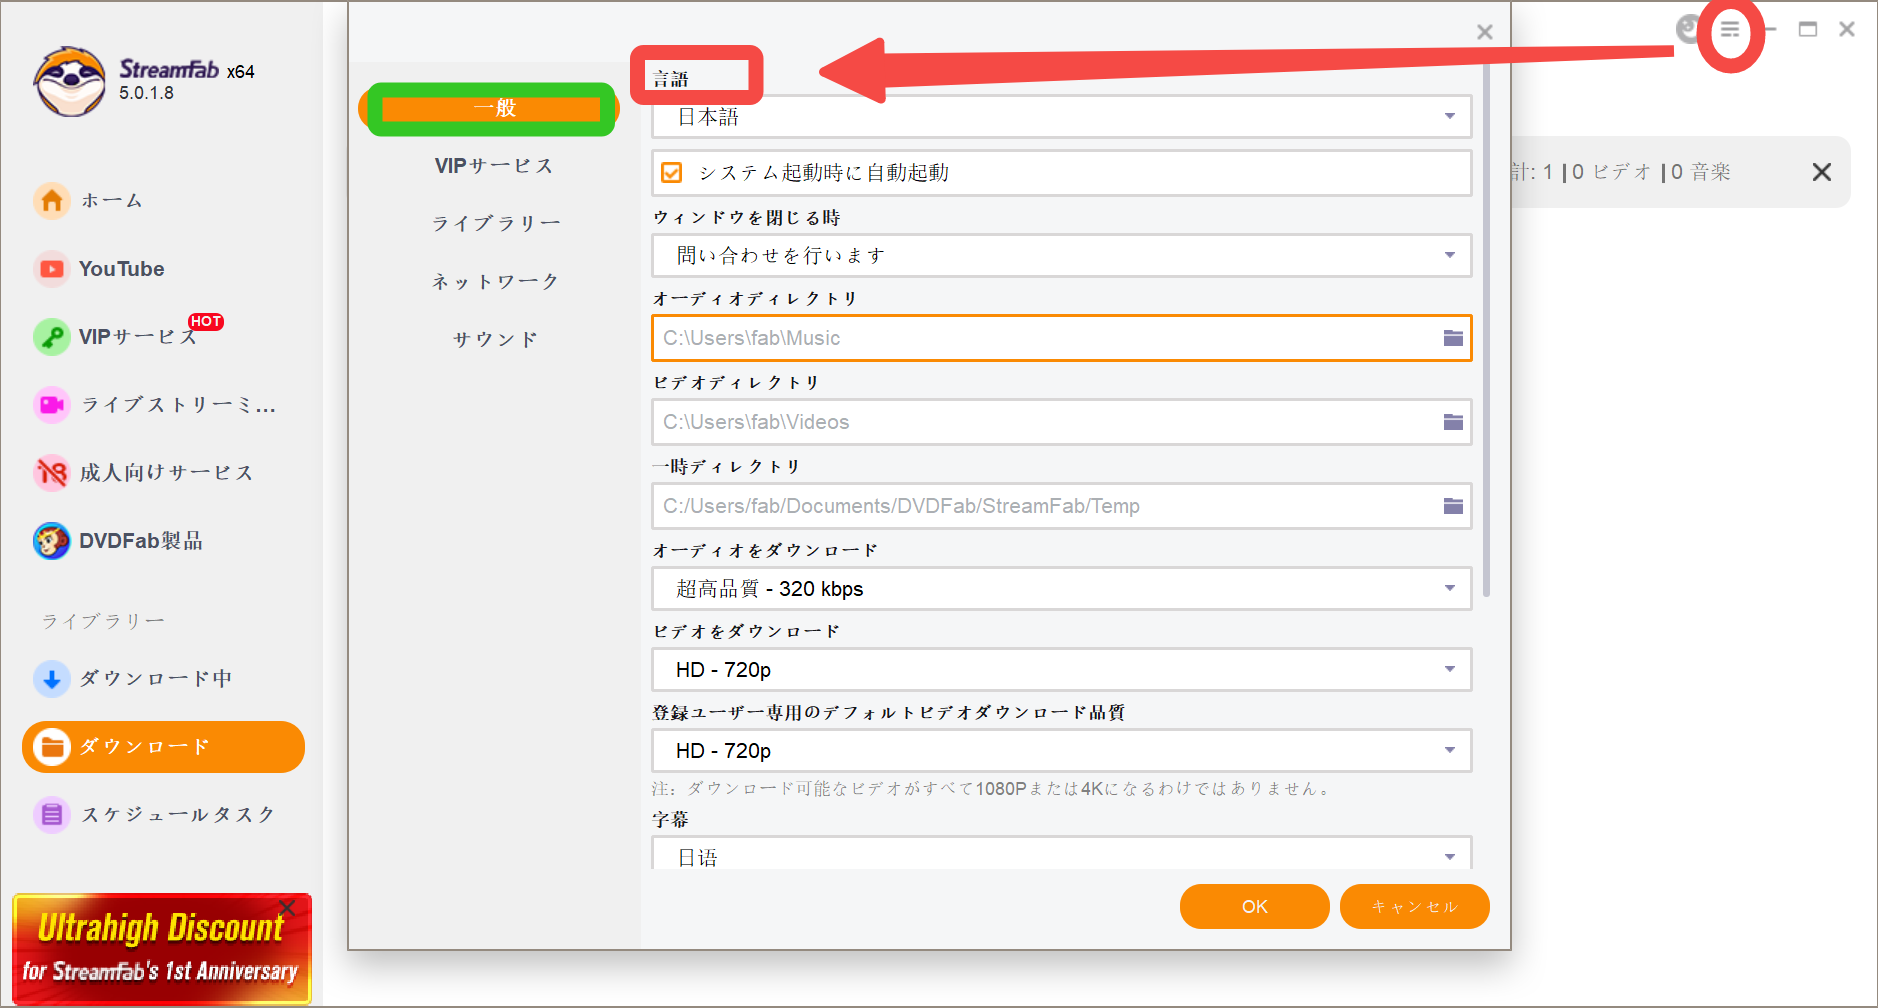
Task: Click the downloading blue arrow icon
Action: point(52,679)
